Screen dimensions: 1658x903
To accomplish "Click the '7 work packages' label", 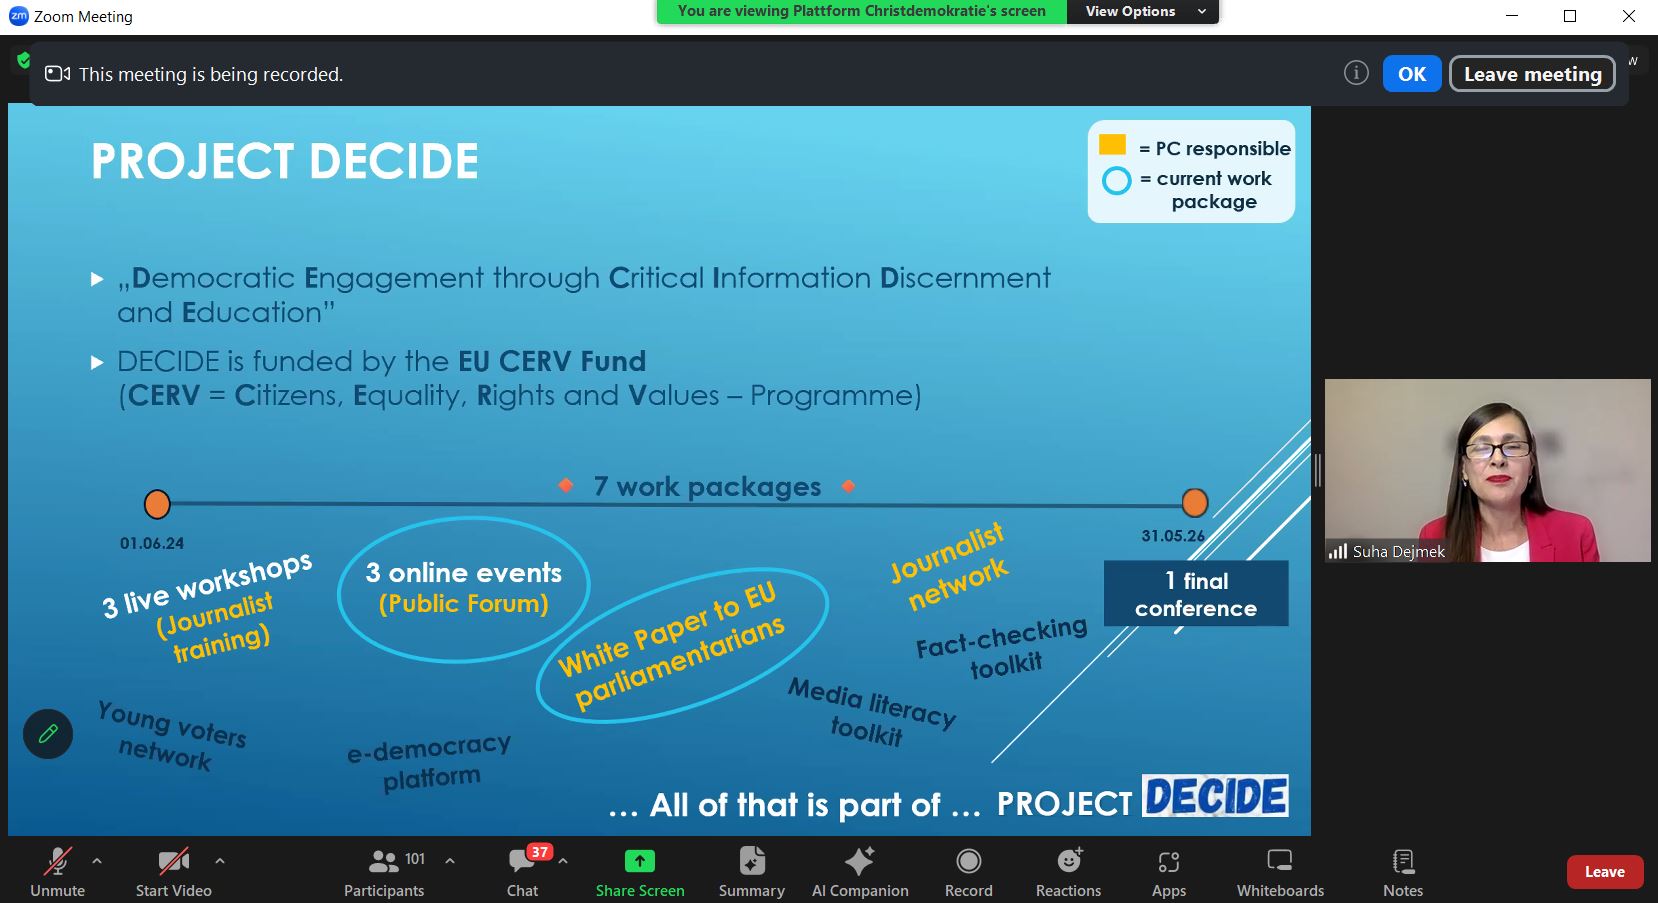I will click(x=707, y=487).
